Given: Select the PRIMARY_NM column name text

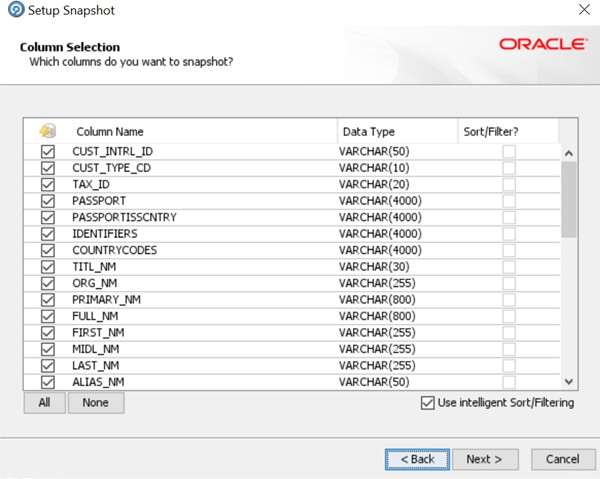Looking at the screenshot, I should coord(106,300).
